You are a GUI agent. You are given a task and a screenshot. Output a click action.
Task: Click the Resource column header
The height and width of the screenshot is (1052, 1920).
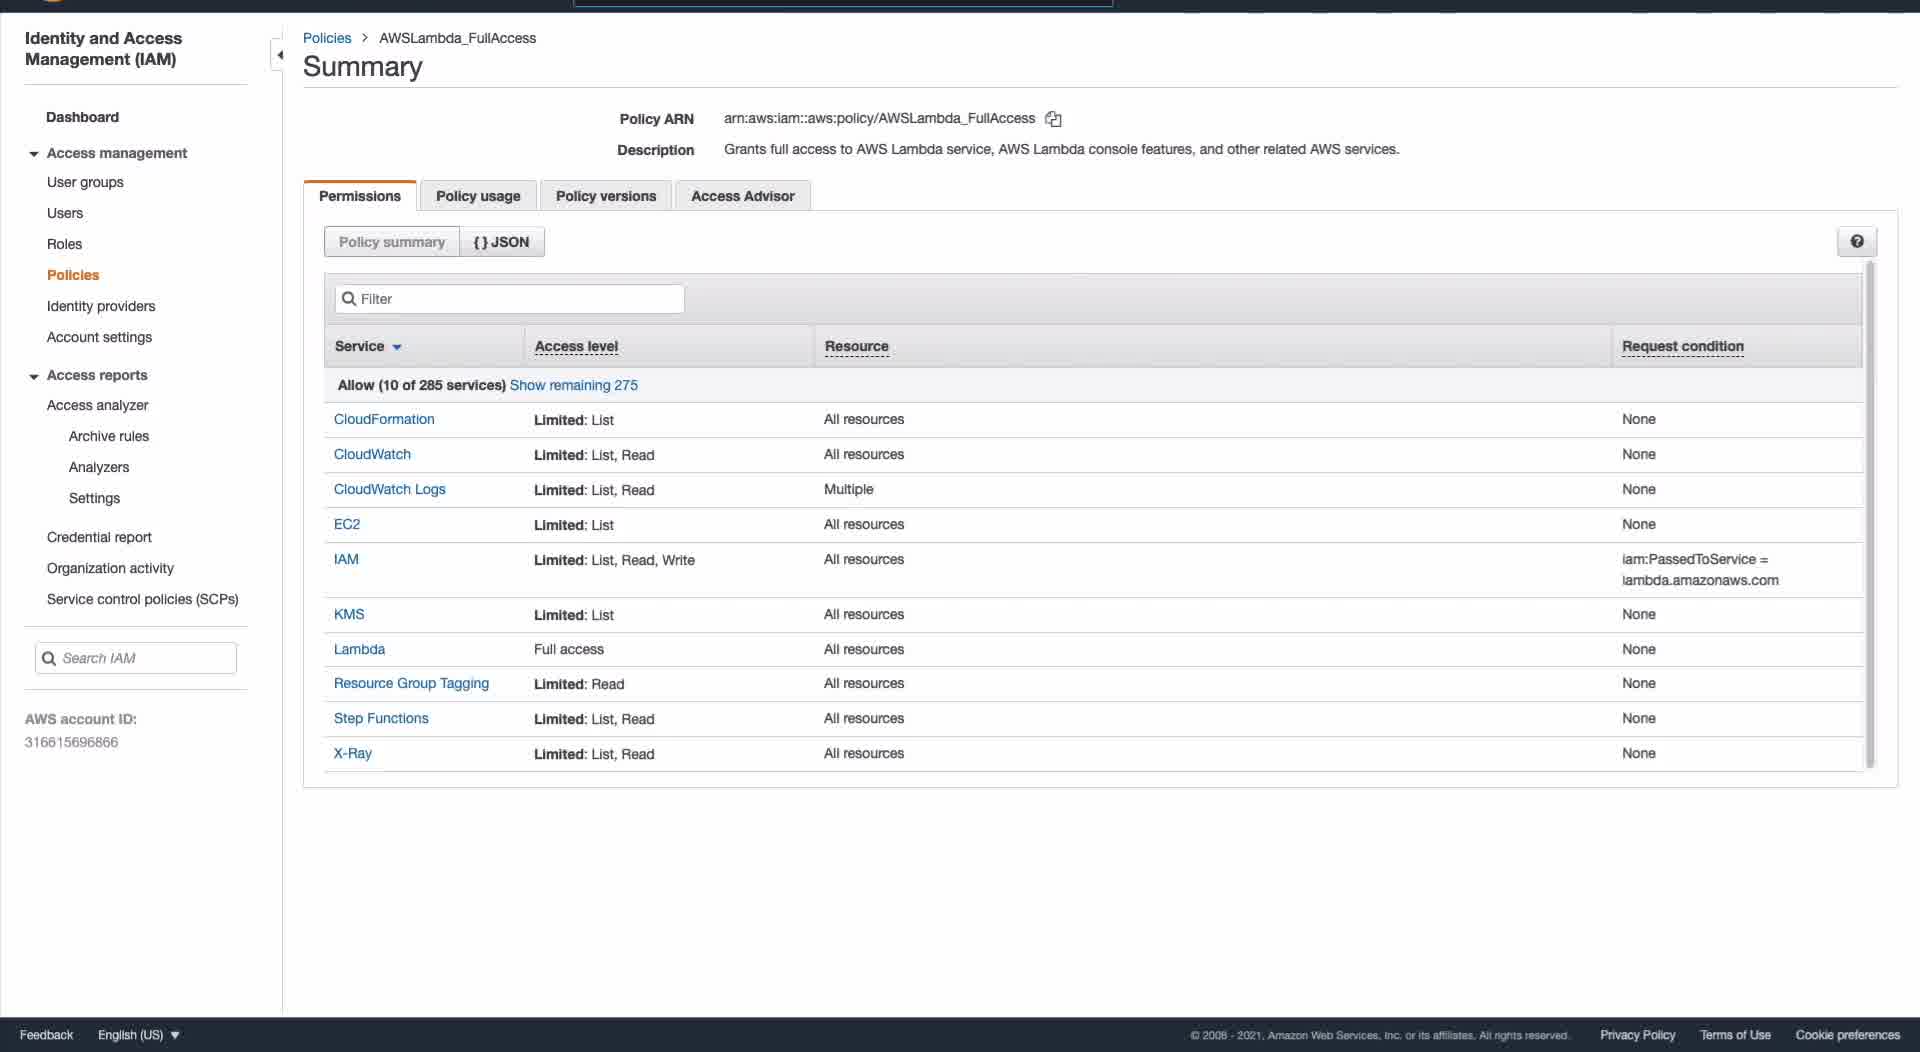pos(857,346)
